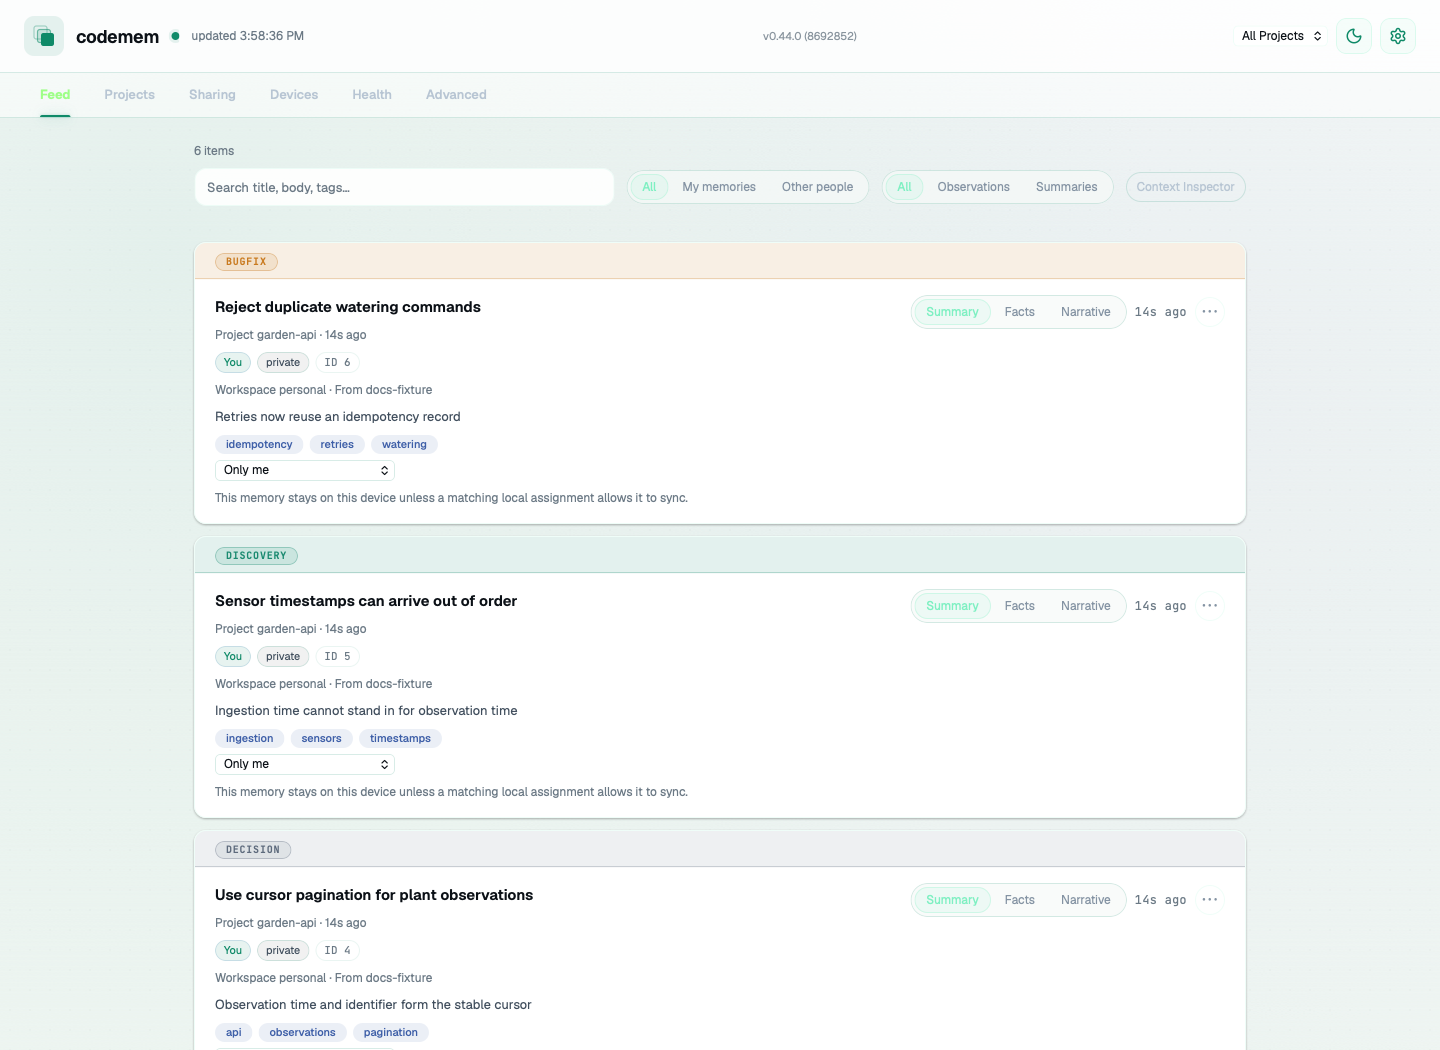Select the All memory type filter
The width and height of the screenshot is (1440, 1050).
(x=904, y=187)
